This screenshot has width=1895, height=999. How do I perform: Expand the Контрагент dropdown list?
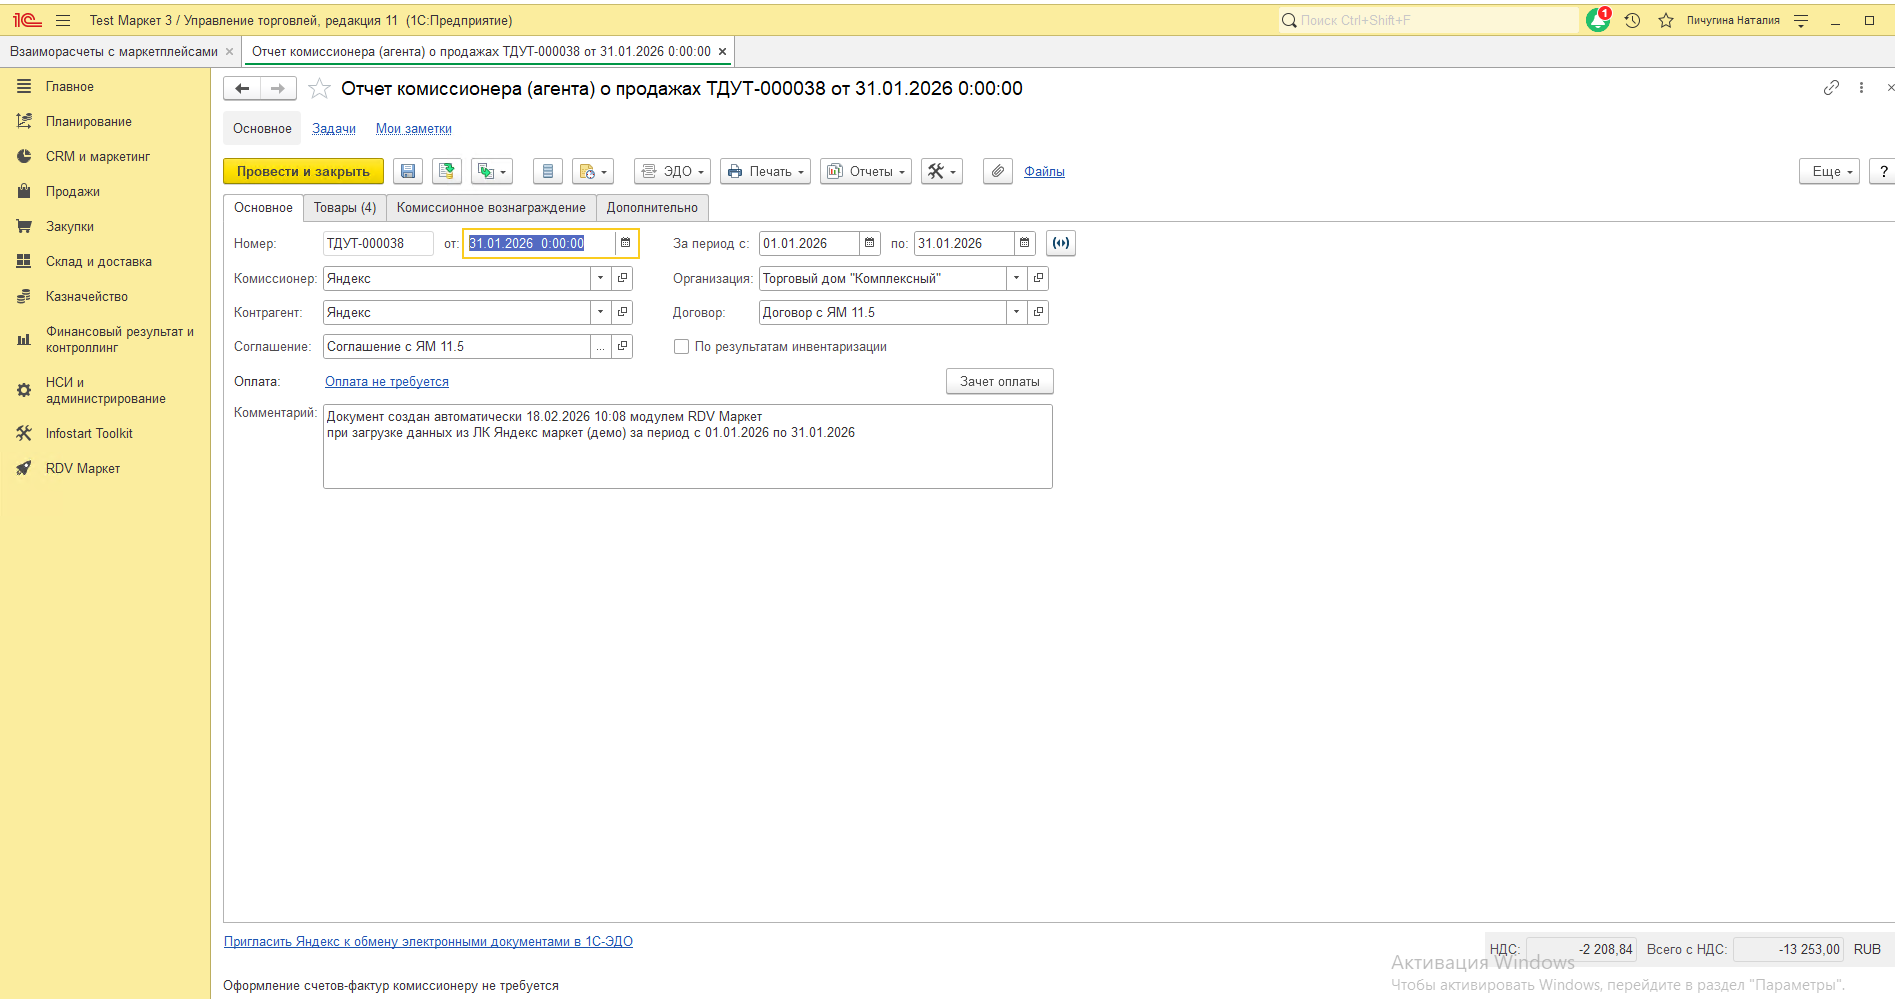click(x=600, y=312)
